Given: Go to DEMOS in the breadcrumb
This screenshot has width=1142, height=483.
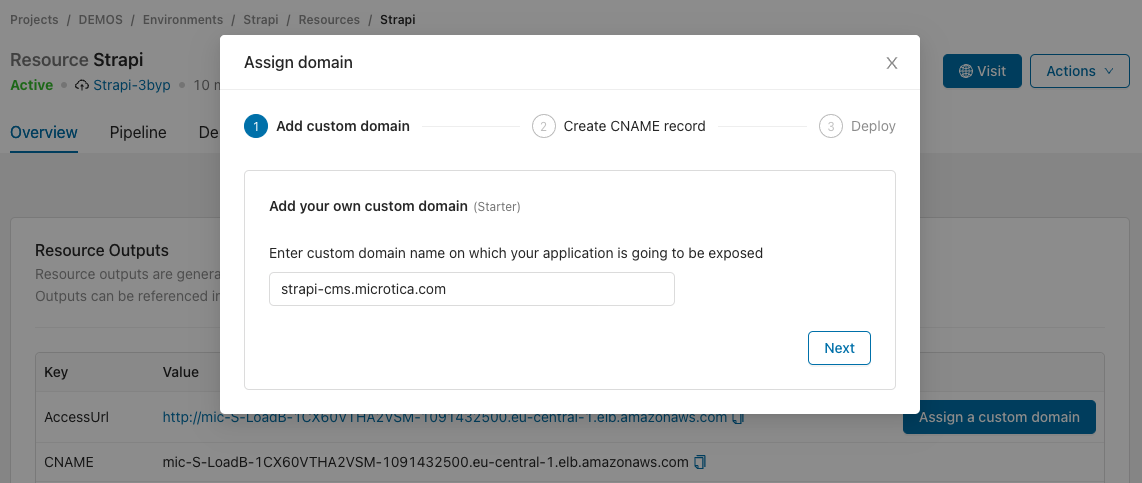Looking at the screenshot, I should click(101, 20).
